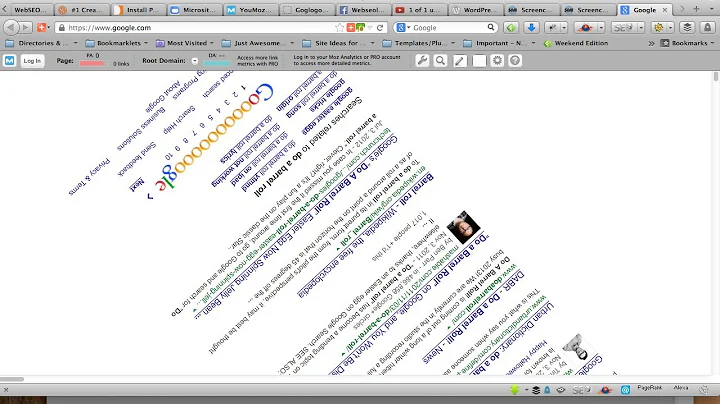Click the magnifier in the Google search box
This screenshot has width=720, height=404.
[491, 28]
